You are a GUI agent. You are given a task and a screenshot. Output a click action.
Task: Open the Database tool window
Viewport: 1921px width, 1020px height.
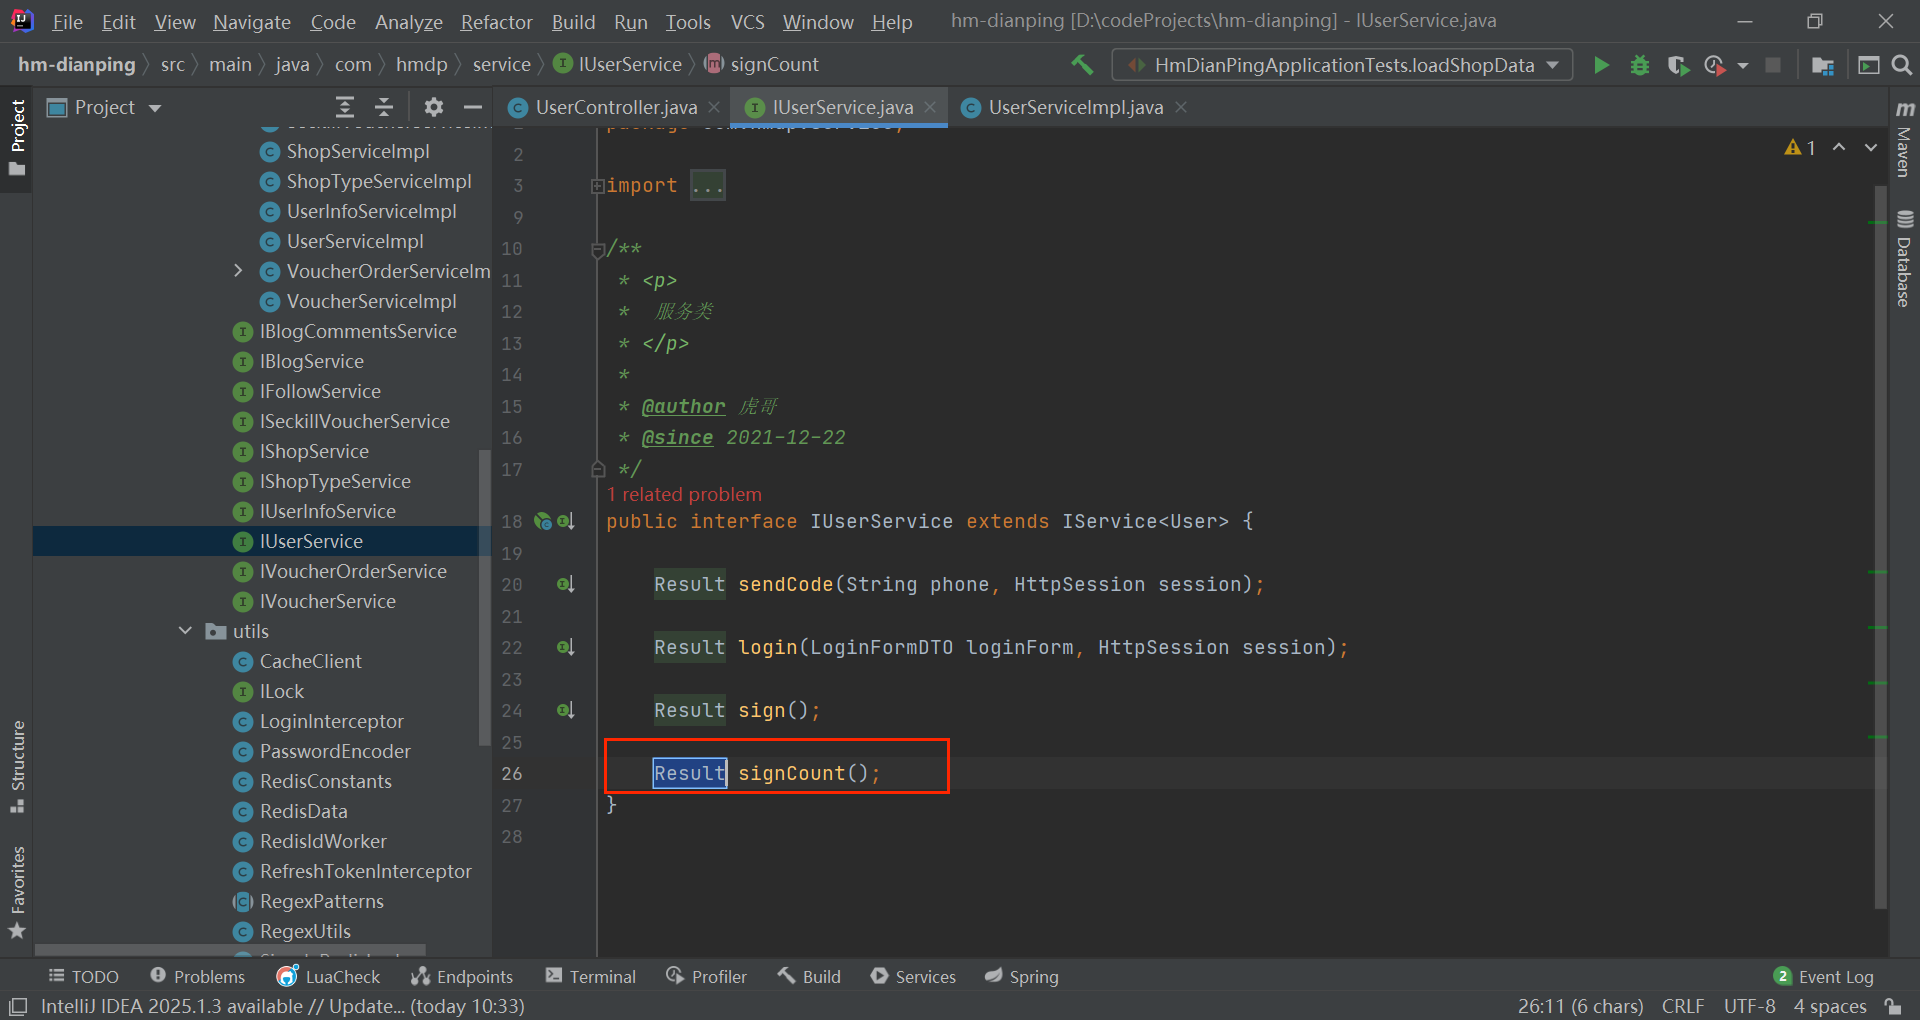[x=1904, y=259]
